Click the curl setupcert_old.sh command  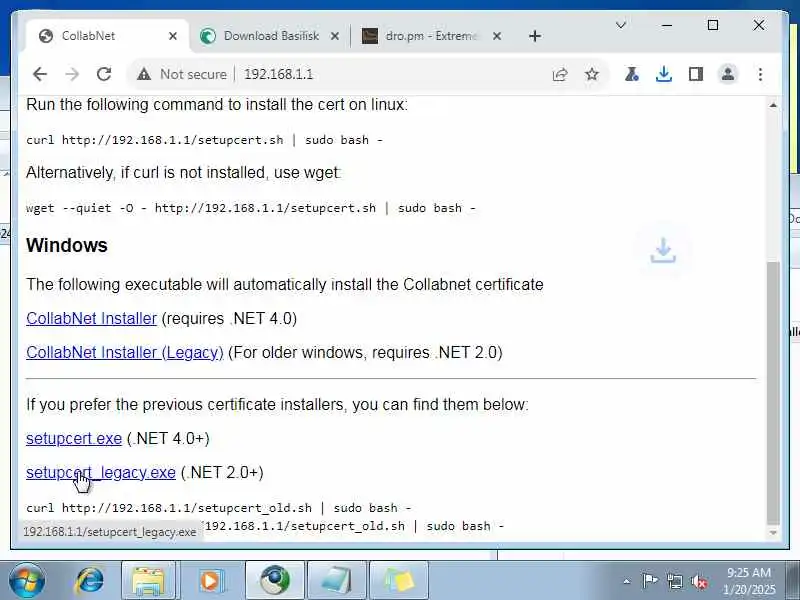coord(218,508)
